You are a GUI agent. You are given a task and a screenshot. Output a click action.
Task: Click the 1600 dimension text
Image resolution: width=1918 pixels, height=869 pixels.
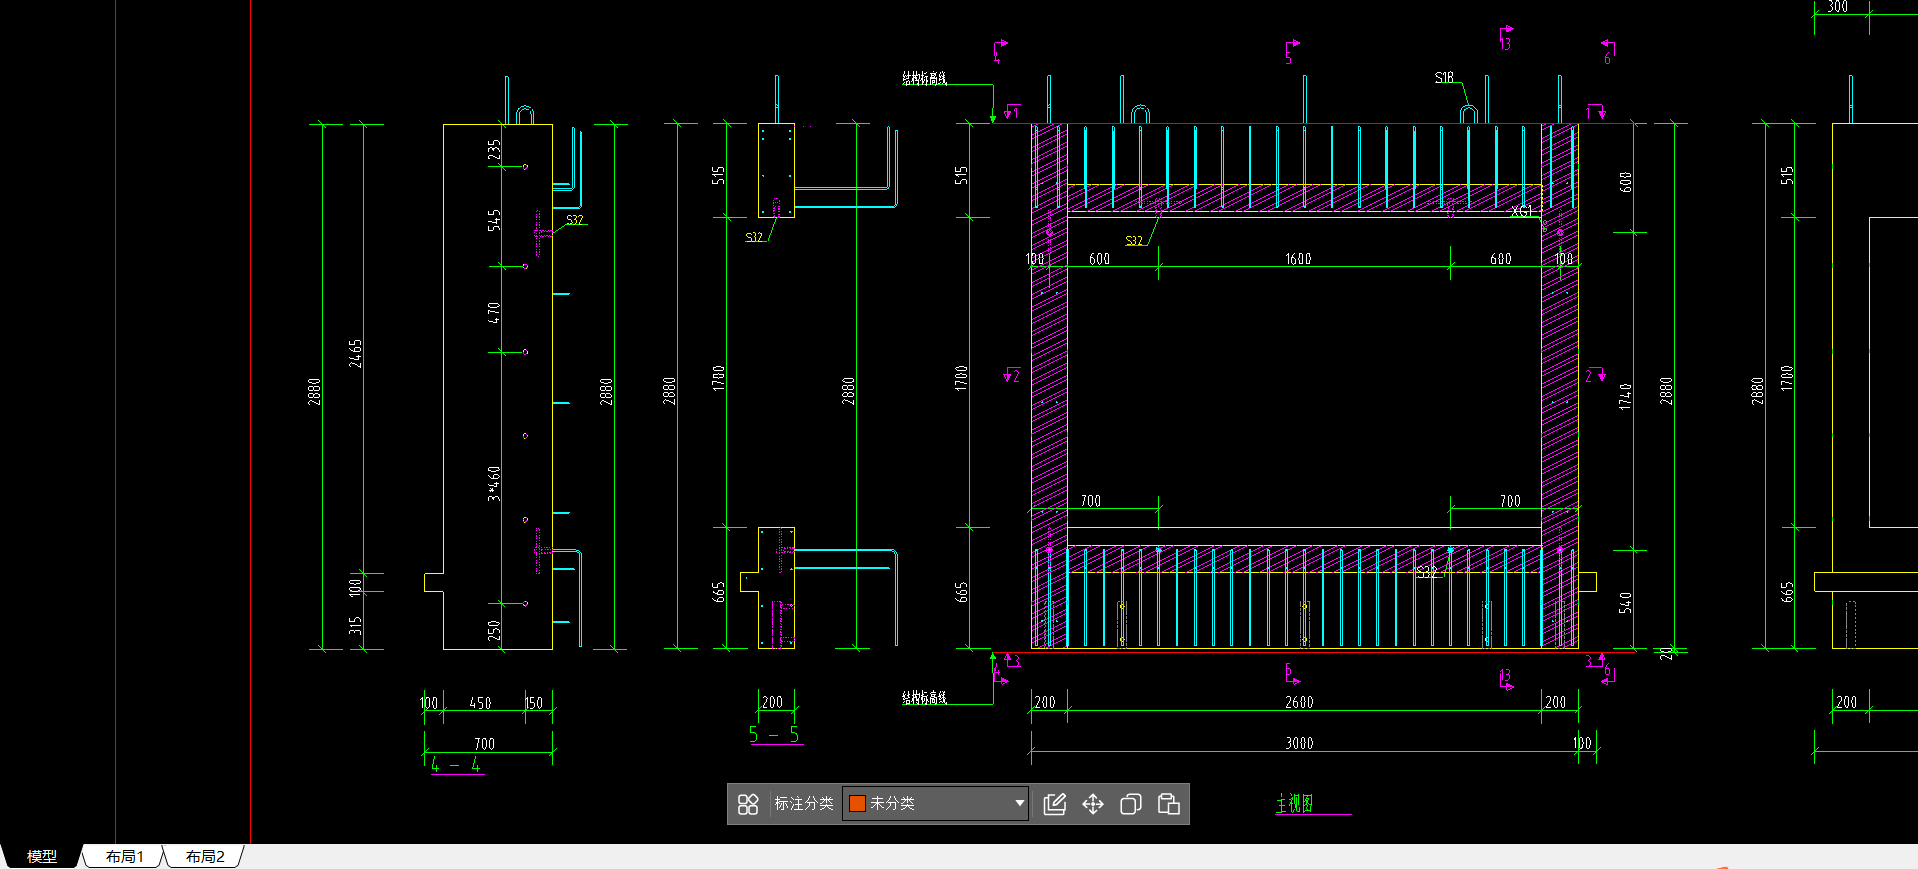point(1298,259)
